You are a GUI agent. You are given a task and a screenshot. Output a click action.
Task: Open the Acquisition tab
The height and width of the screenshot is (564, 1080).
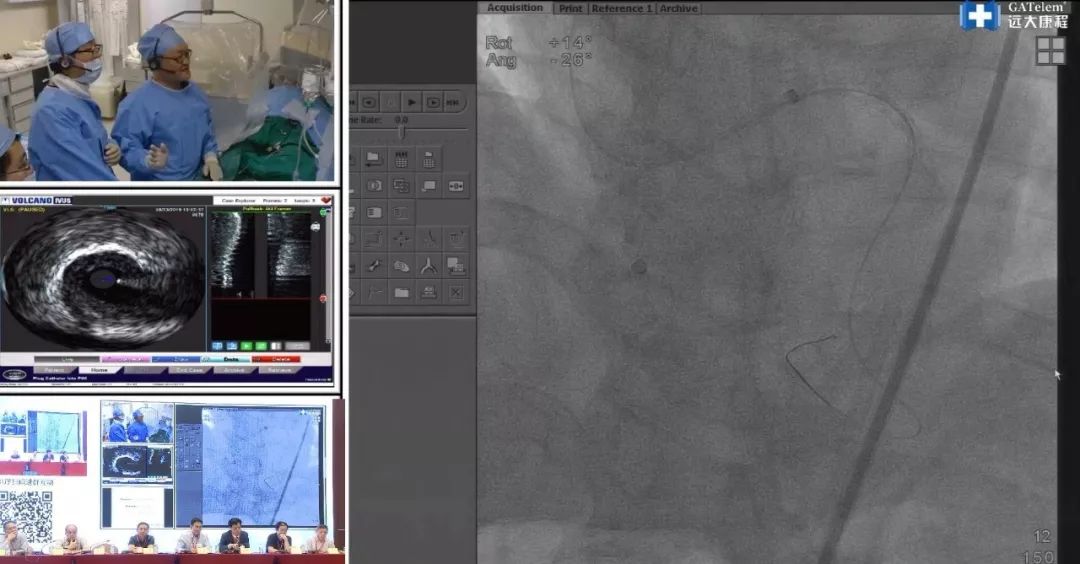pos(515,8)
